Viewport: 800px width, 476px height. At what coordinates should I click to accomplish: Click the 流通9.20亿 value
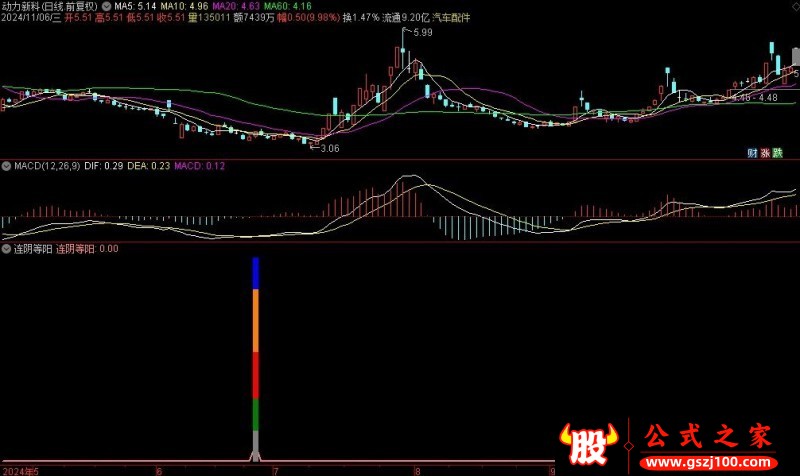[406, 18]
